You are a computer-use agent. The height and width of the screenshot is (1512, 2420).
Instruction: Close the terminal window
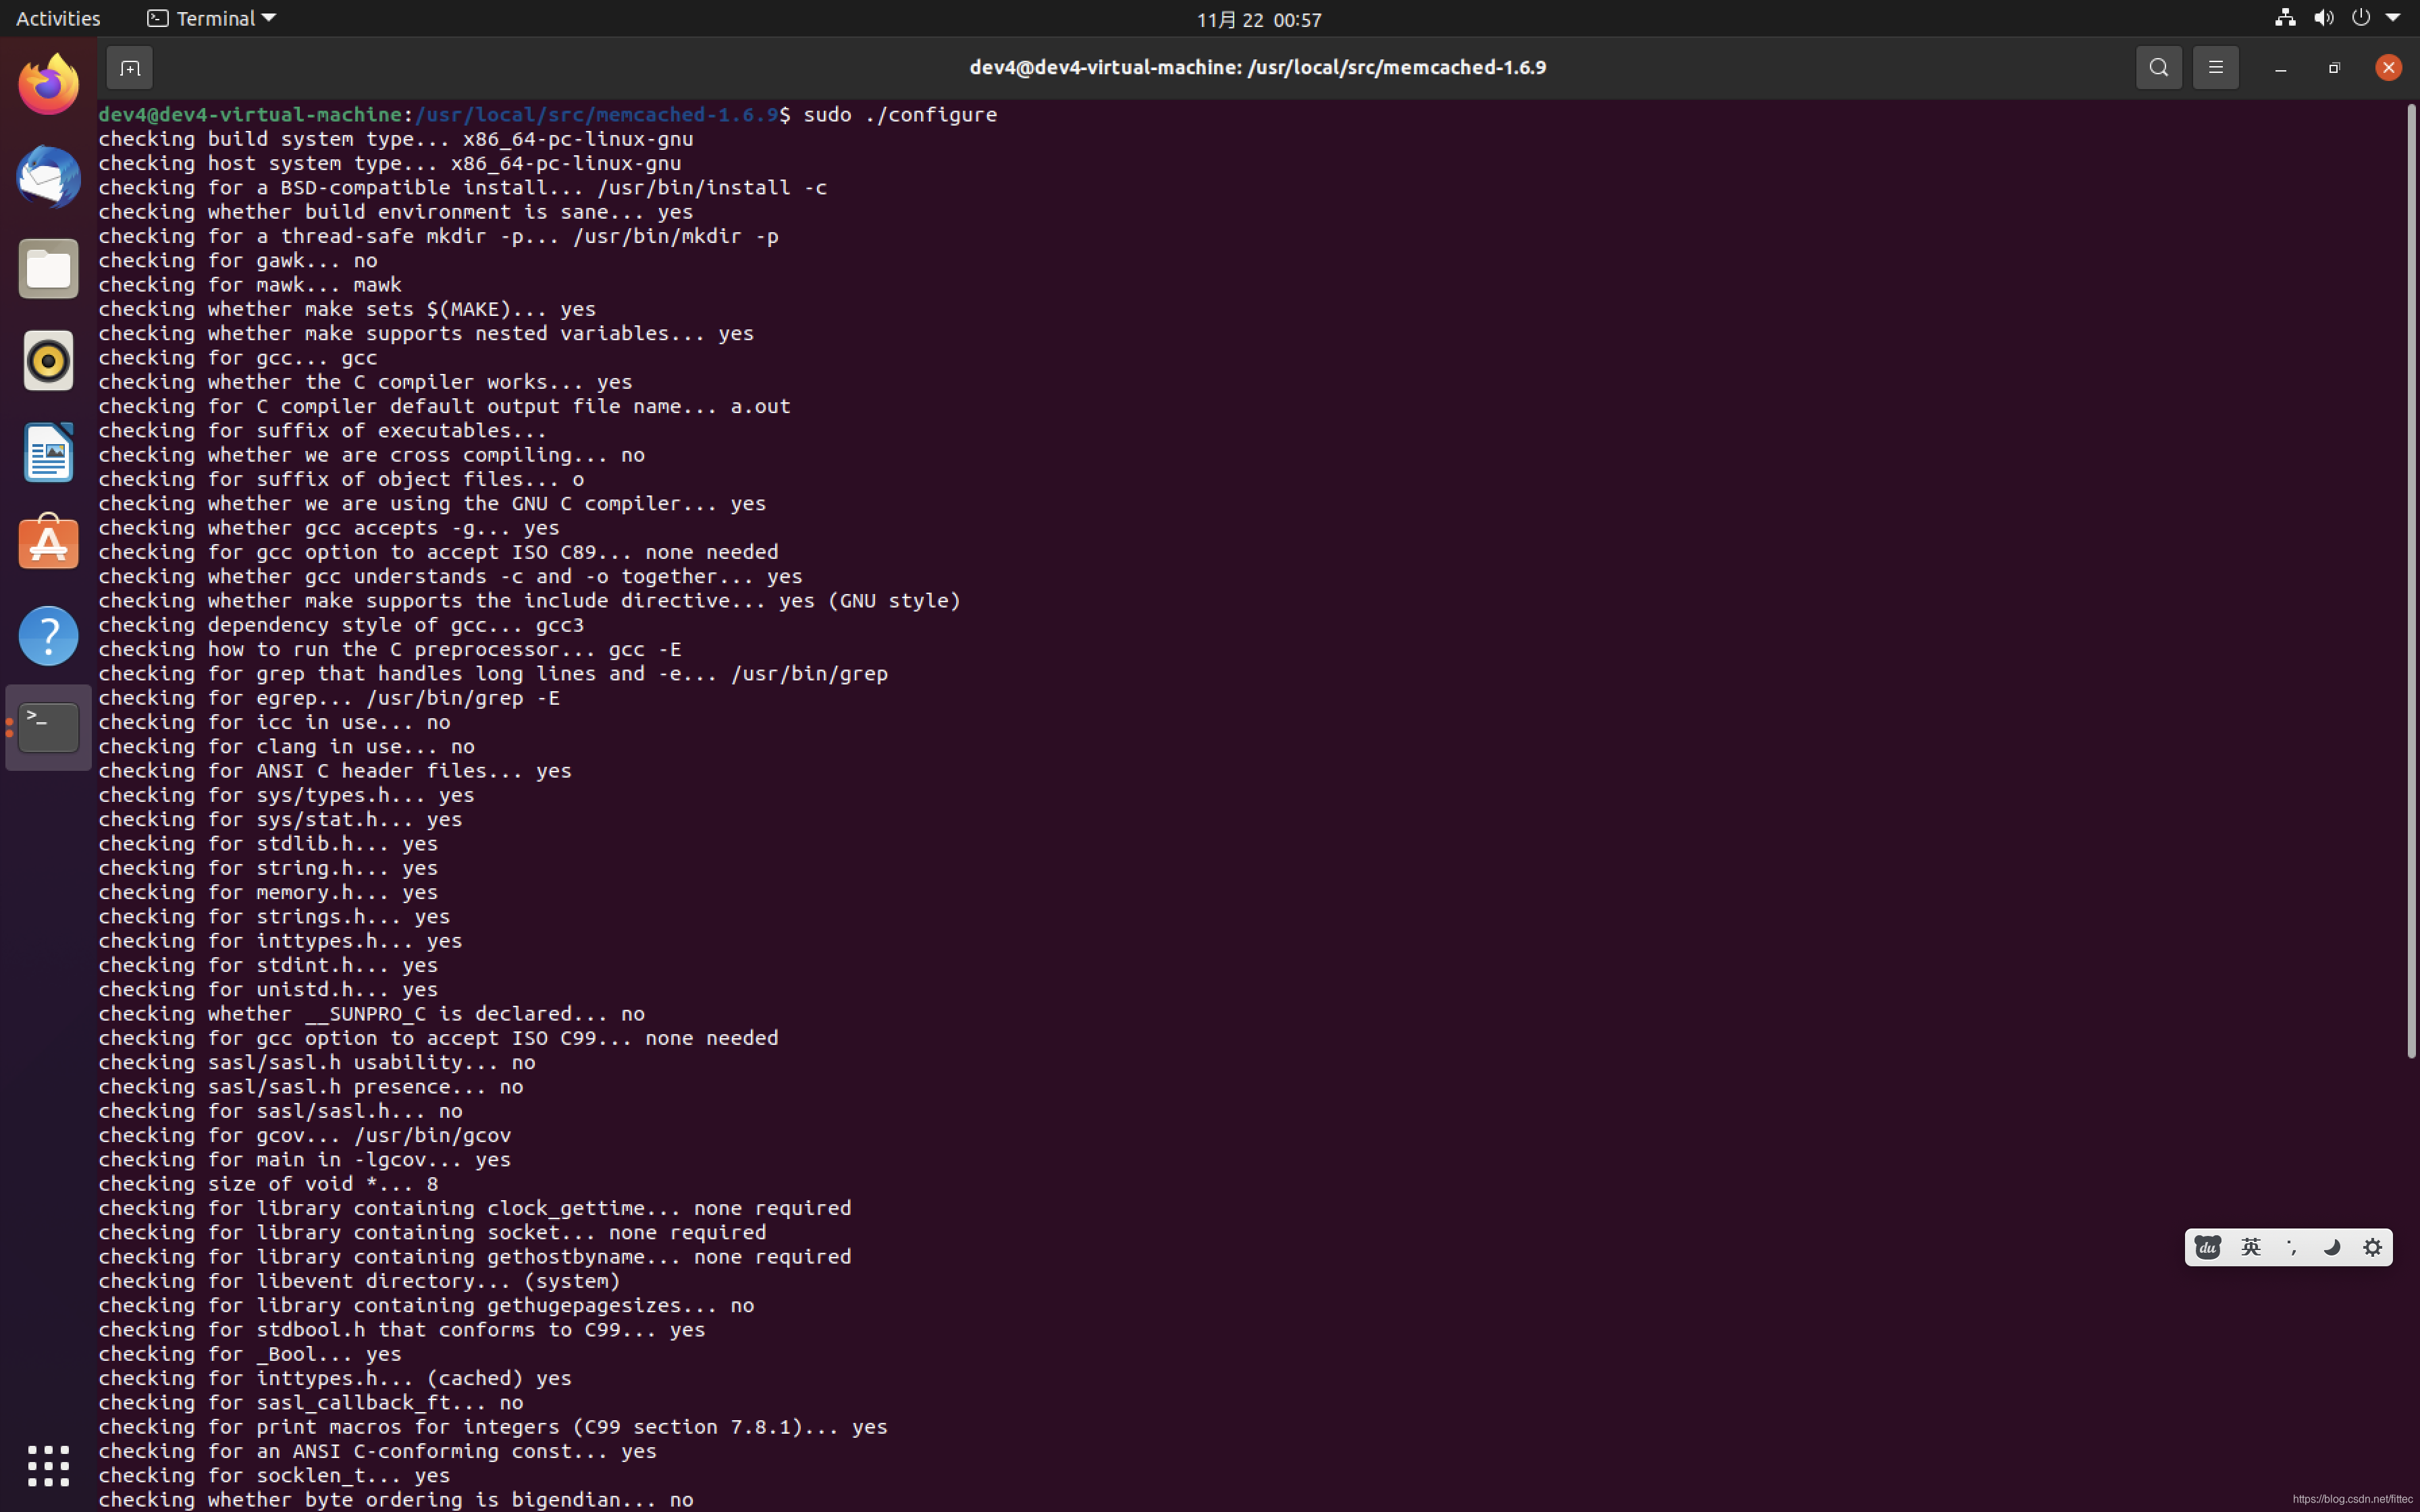tap(2388, 67)
